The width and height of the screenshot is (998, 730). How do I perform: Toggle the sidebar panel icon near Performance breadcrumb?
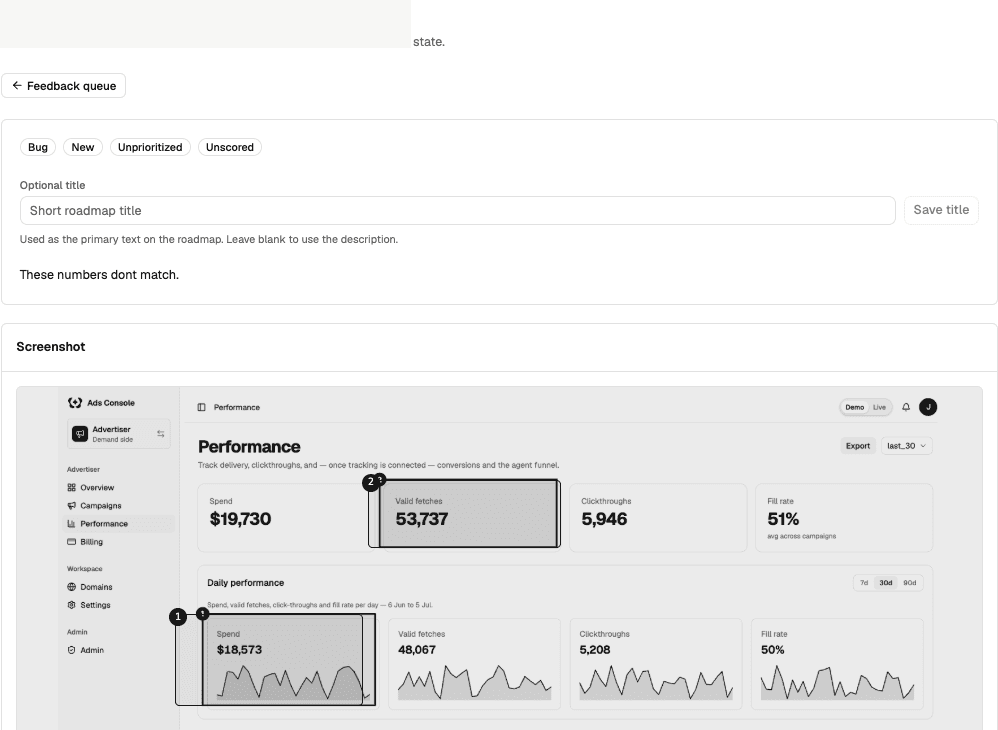pyautogui.click(x=201, y=407)
